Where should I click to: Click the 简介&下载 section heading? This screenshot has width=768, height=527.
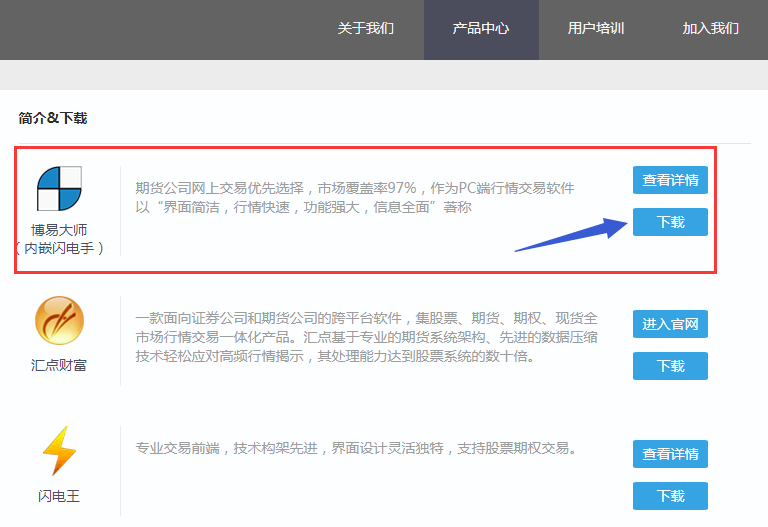tap(53, 118)
